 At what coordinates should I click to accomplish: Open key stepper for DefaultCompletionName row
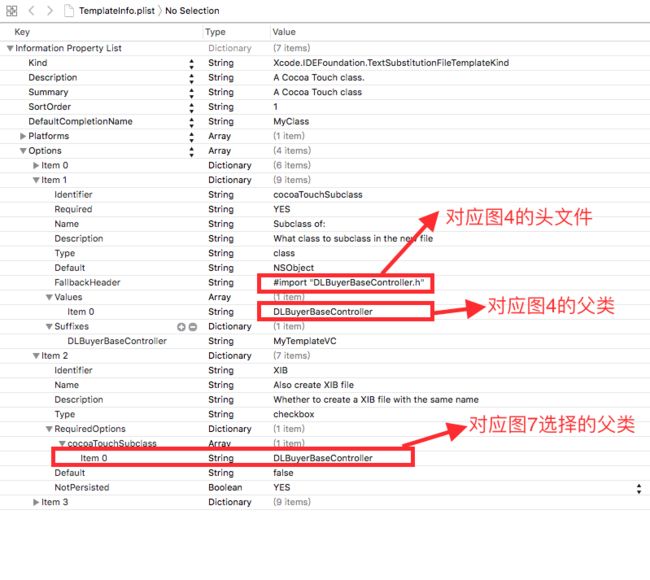(191, 122)
